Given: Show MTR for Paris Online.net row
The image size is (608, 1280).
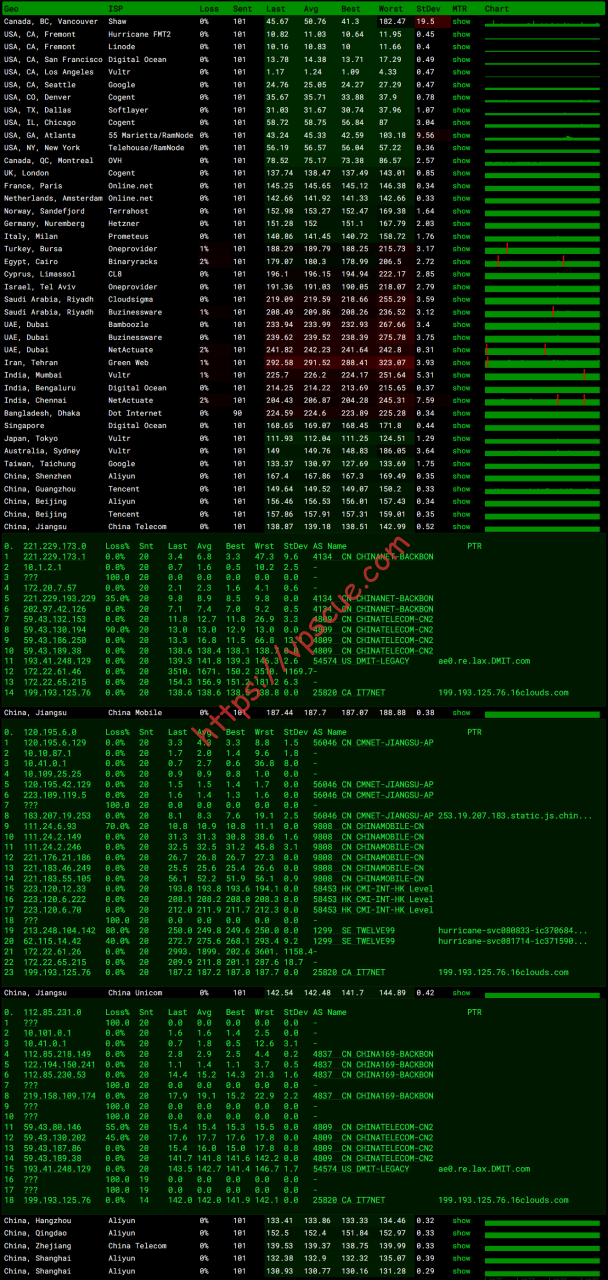Looking at the screenshot, I should [x=460, y=186].
